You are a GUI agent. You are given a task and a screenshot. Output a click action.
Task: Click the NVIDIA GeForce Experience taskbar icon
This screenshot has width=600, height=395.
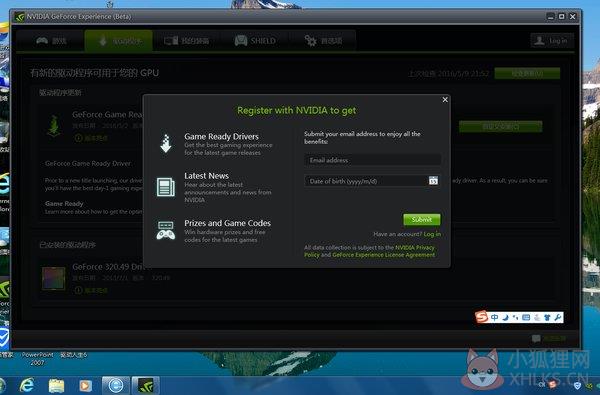point(145,385)
